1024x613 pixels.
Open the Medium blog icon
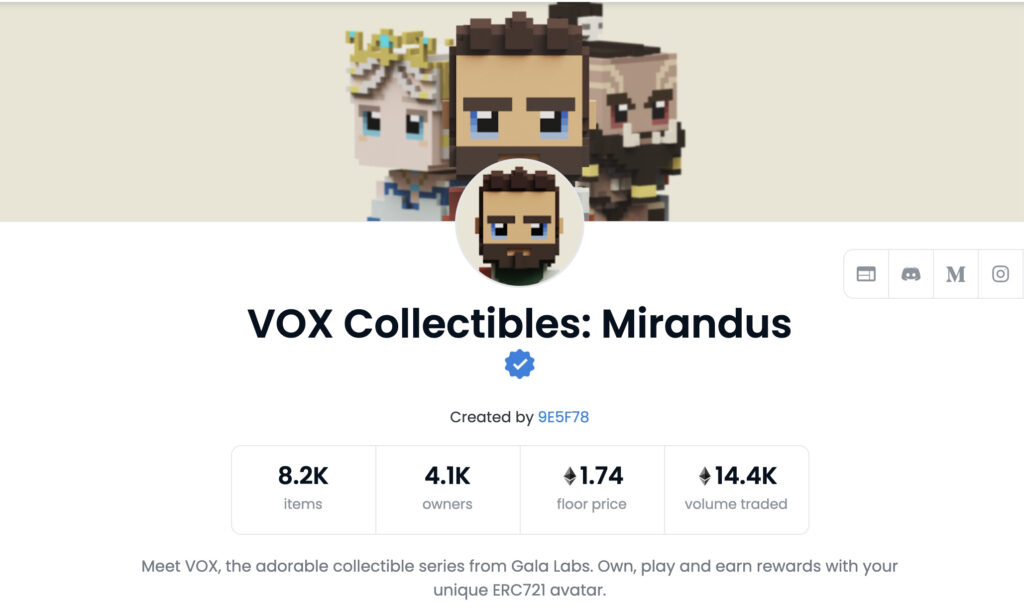coord(955,274)
